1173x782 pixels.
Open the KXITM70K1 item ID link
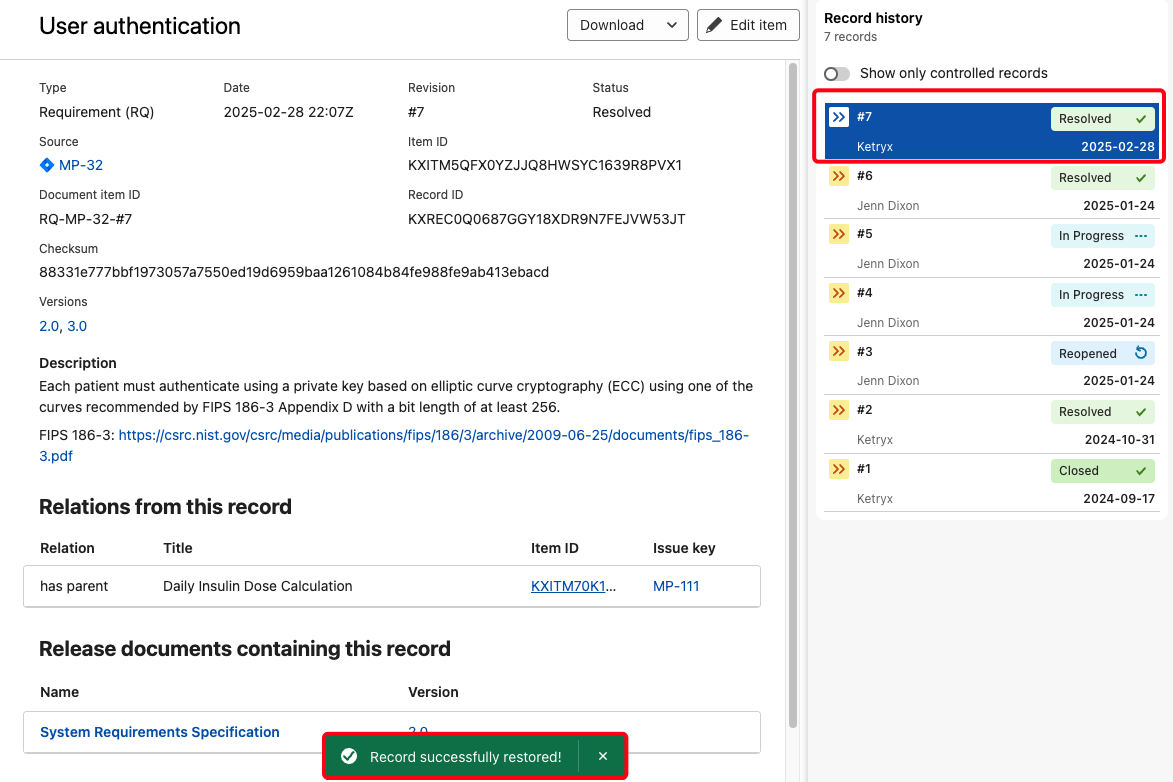pos(569,586)
